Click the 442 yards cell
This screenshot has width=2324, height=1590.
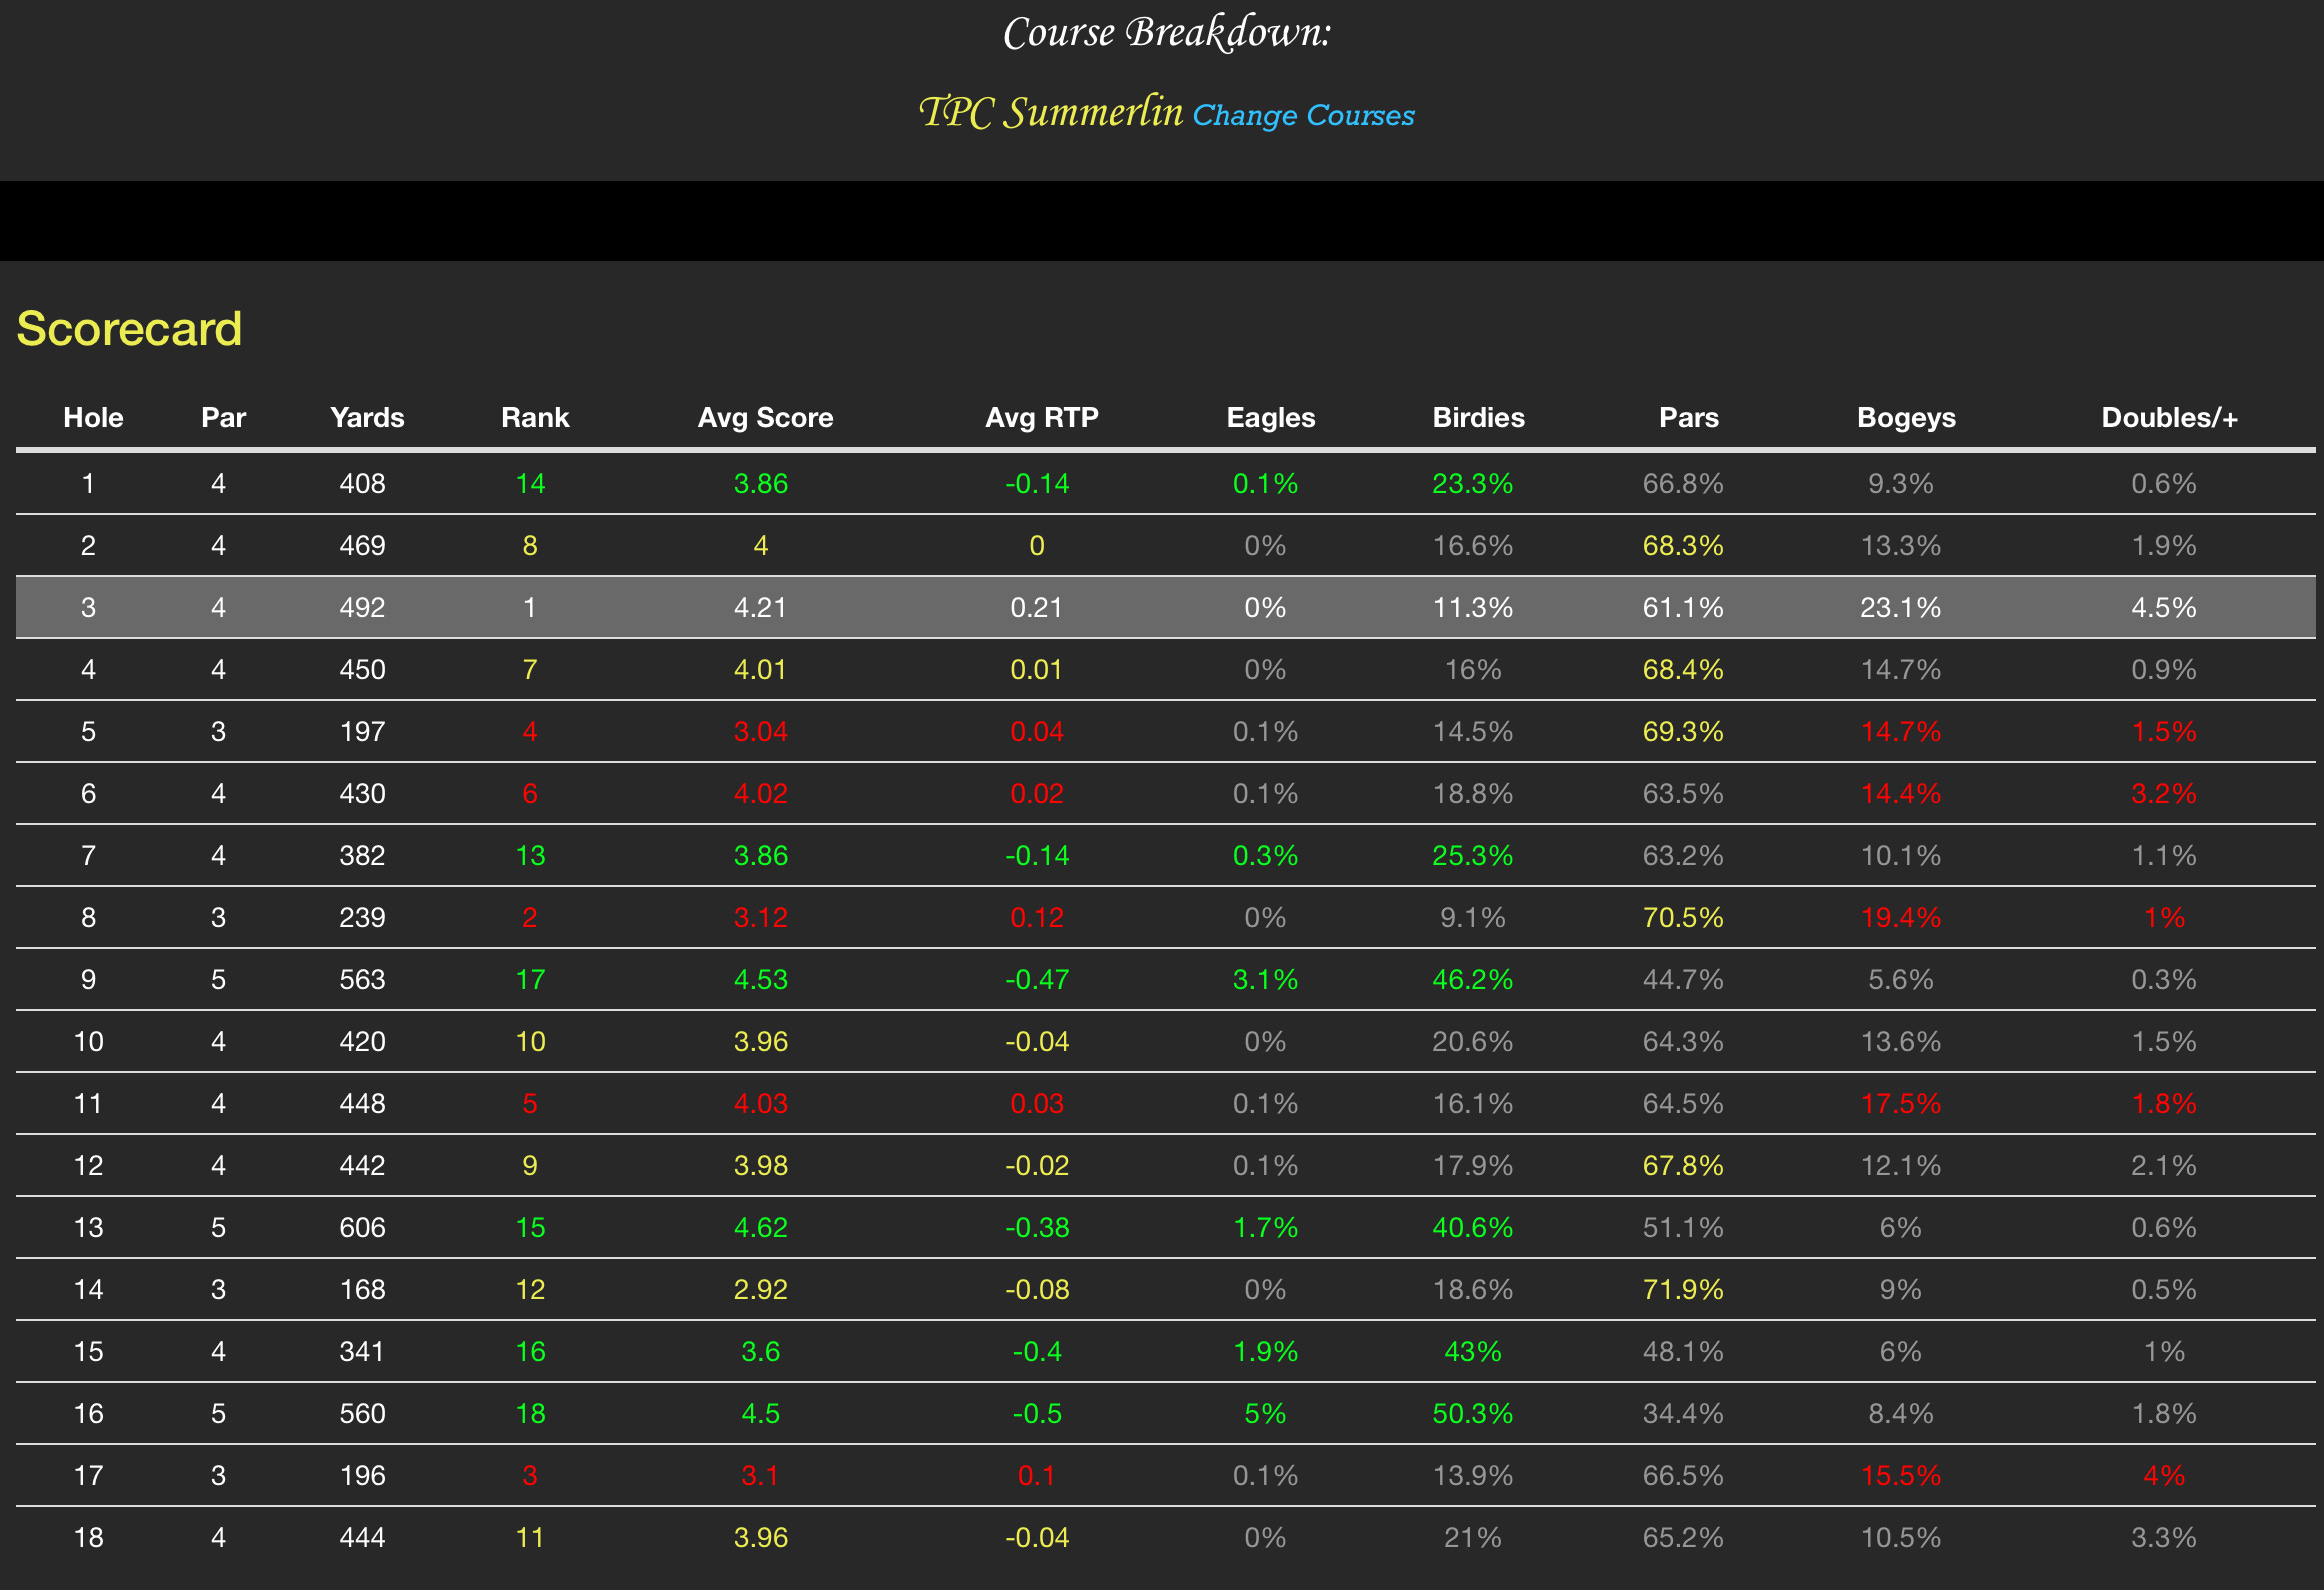pos(362,1165)
